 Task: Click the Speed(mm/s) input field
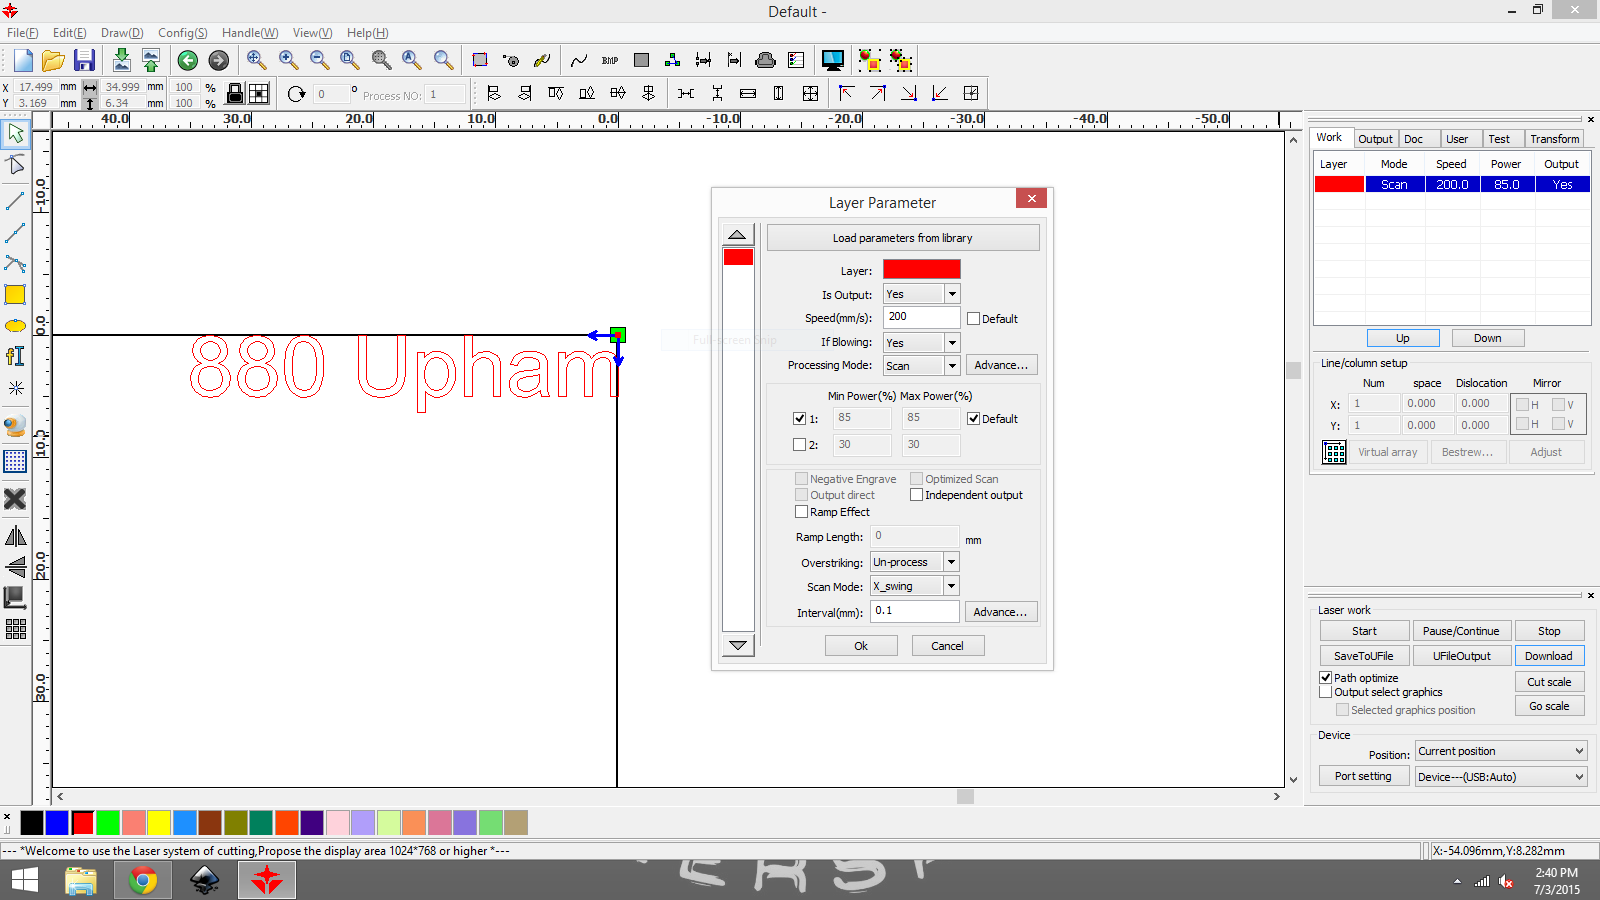point(921,317)
